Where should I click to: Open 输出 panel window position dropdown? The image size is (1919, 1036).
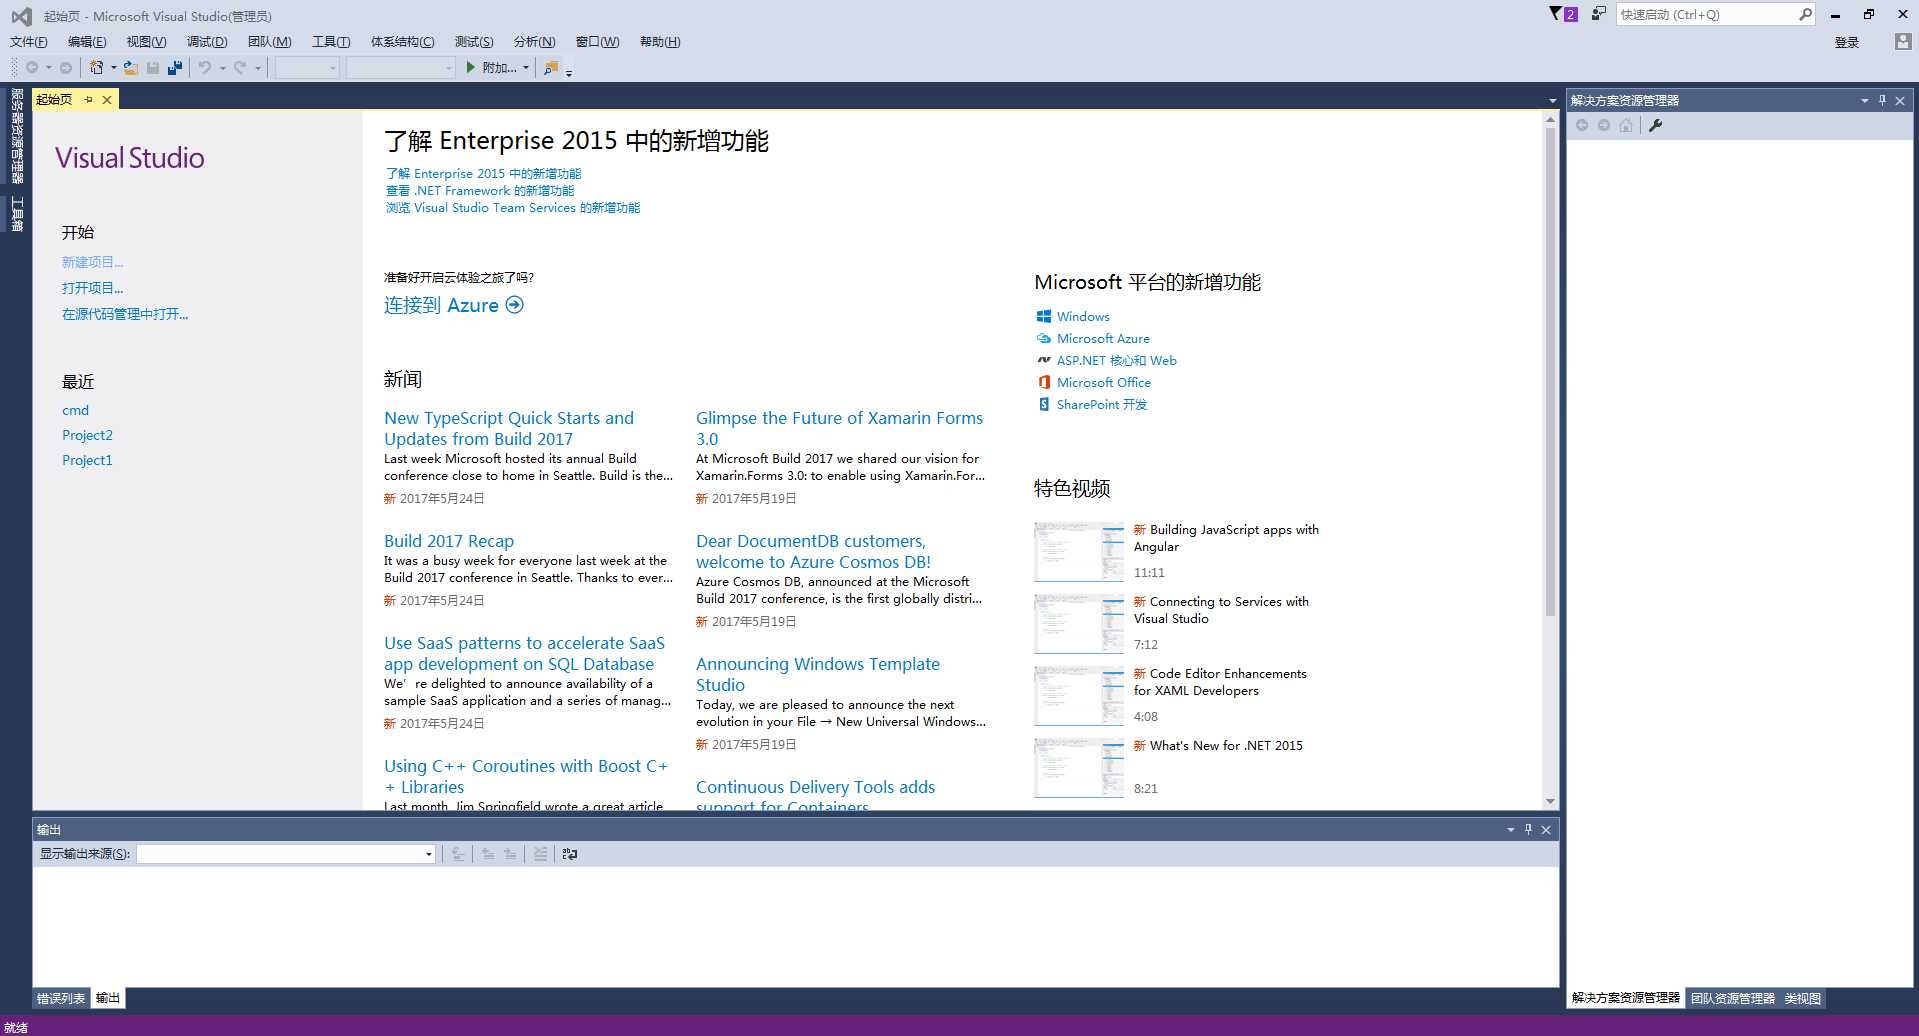pyautogui.click(x=1510, y=829)
